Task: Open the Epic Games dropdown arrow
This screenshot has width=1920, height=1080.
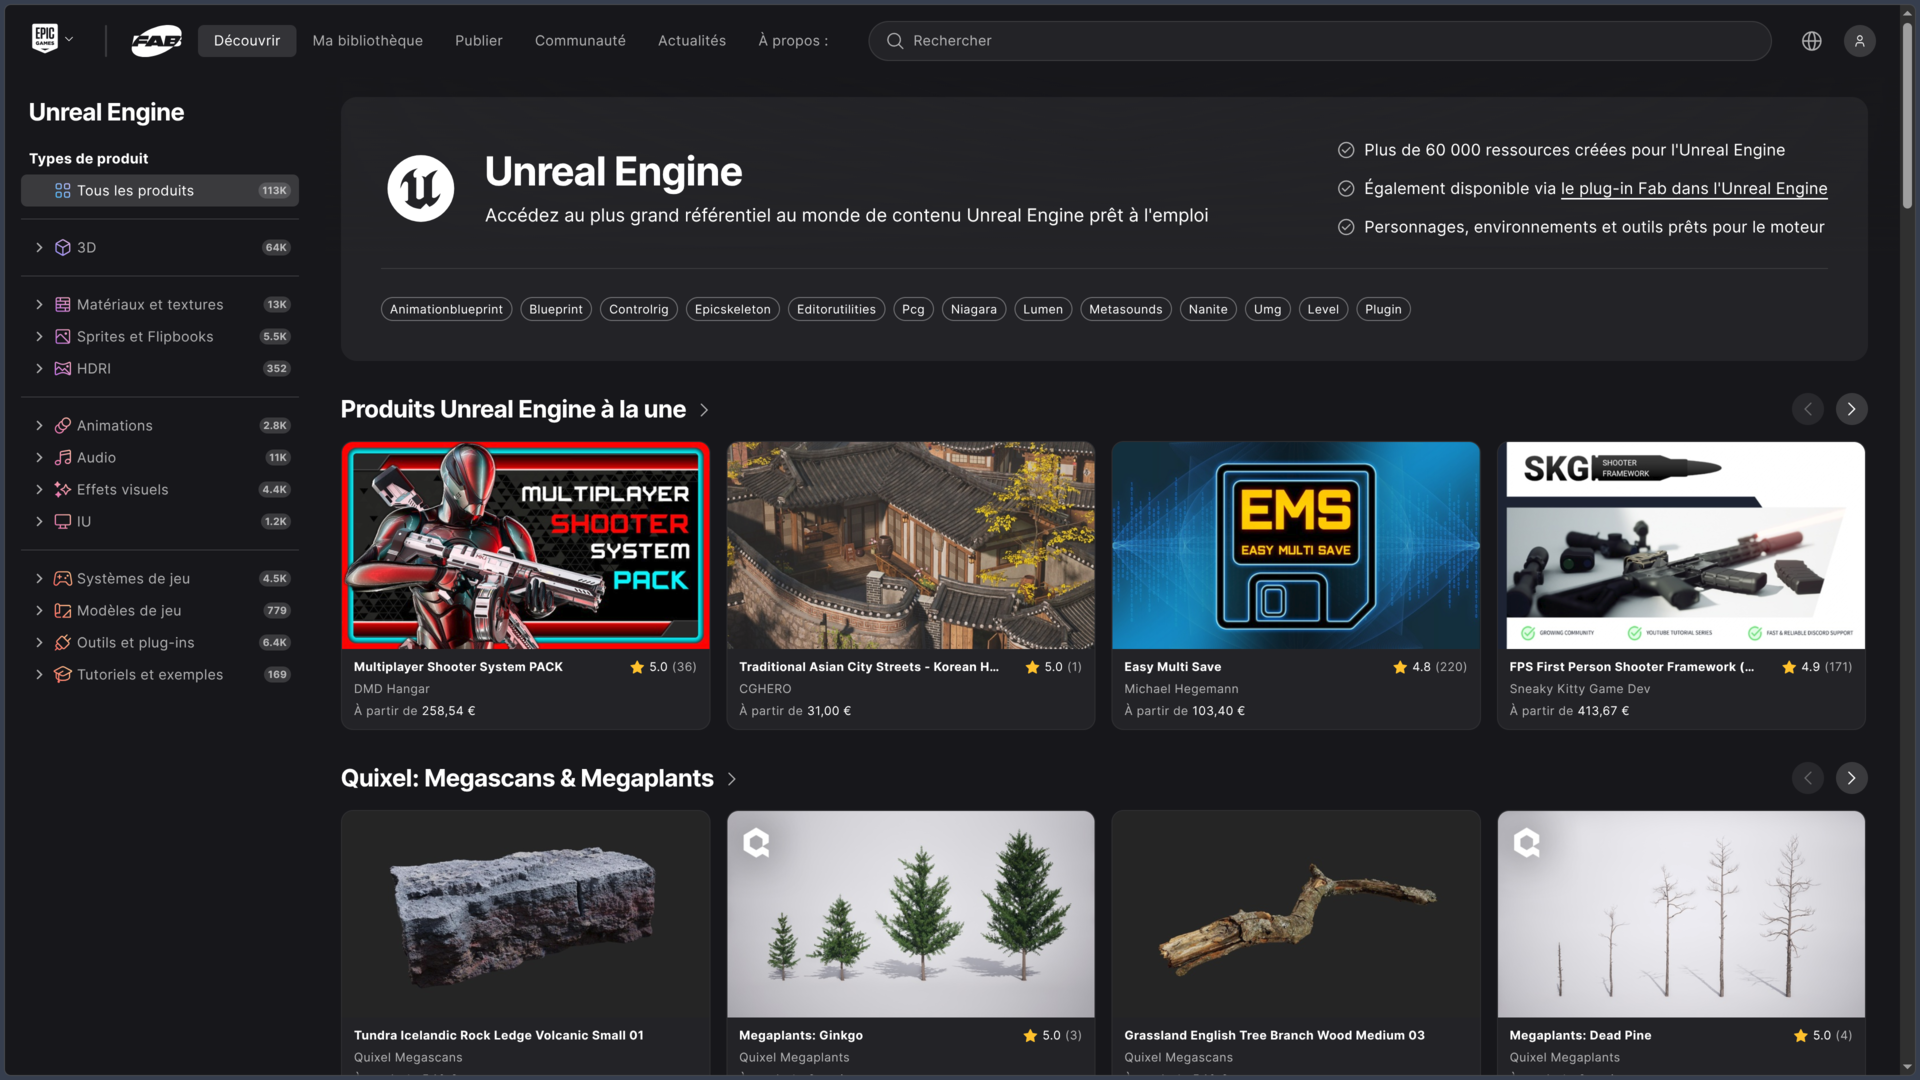Action: [69, 40]
